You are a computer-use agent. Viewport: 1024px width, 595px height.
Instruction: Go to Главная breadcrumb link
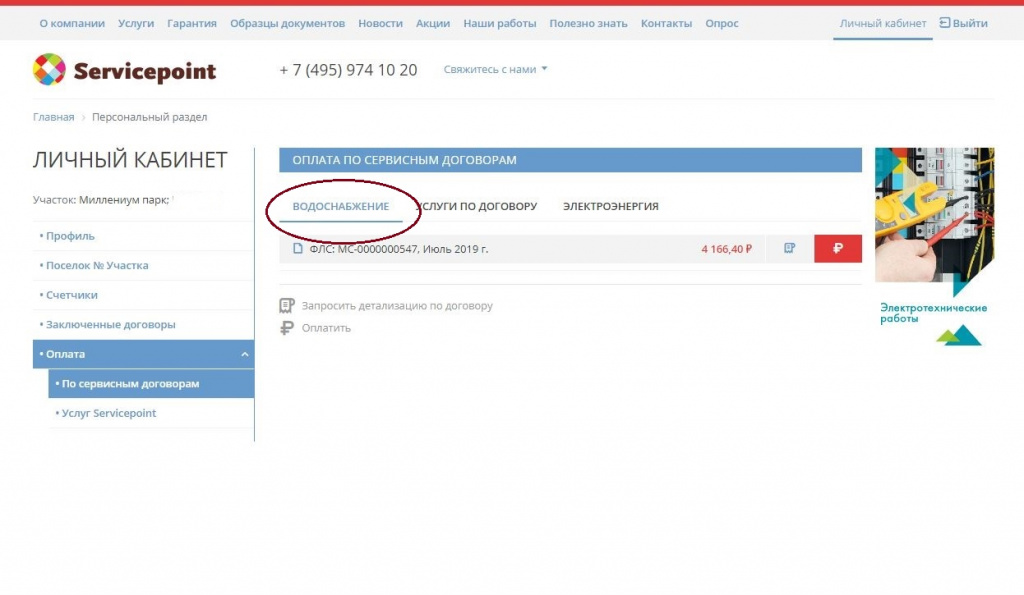tap(53, 117)
